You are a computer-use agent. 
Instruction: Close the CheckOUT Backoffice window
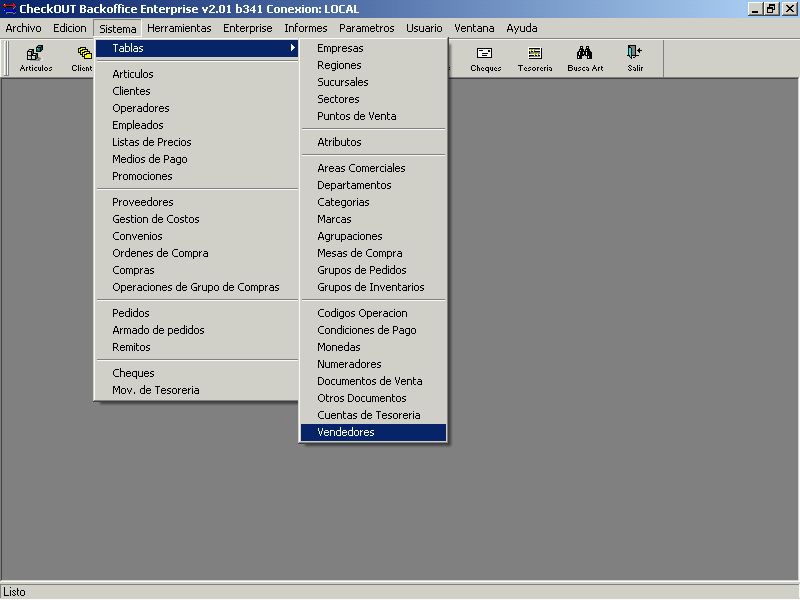(x=789, y=9)
